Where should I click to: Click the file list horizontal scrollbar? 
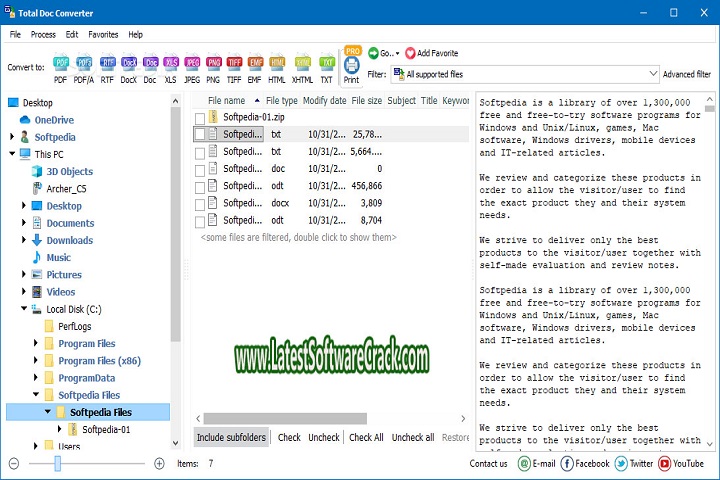click(285, 418)
